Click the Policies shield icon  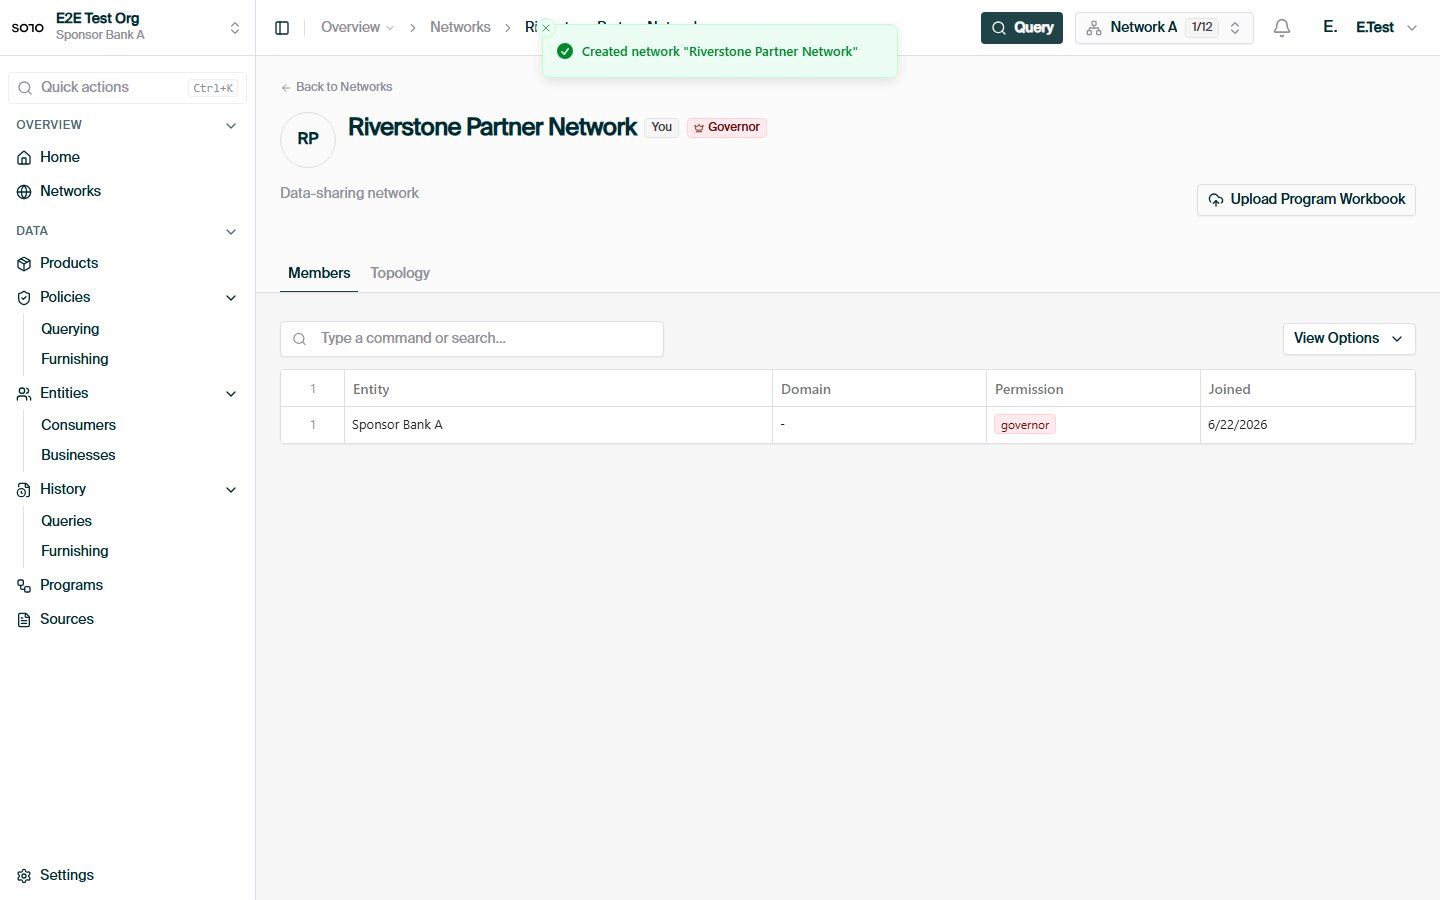point(24,298)
